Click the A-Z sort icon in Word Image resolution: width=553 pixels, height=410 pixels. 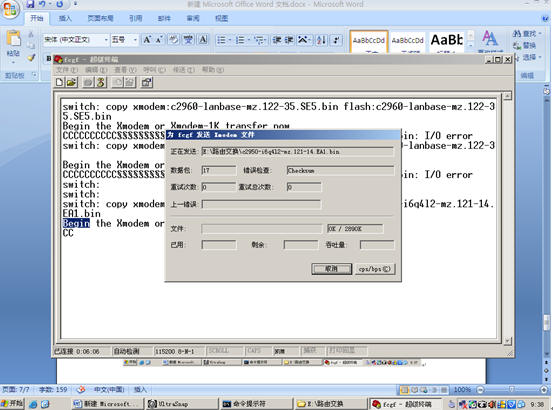[x=321, y=40]
